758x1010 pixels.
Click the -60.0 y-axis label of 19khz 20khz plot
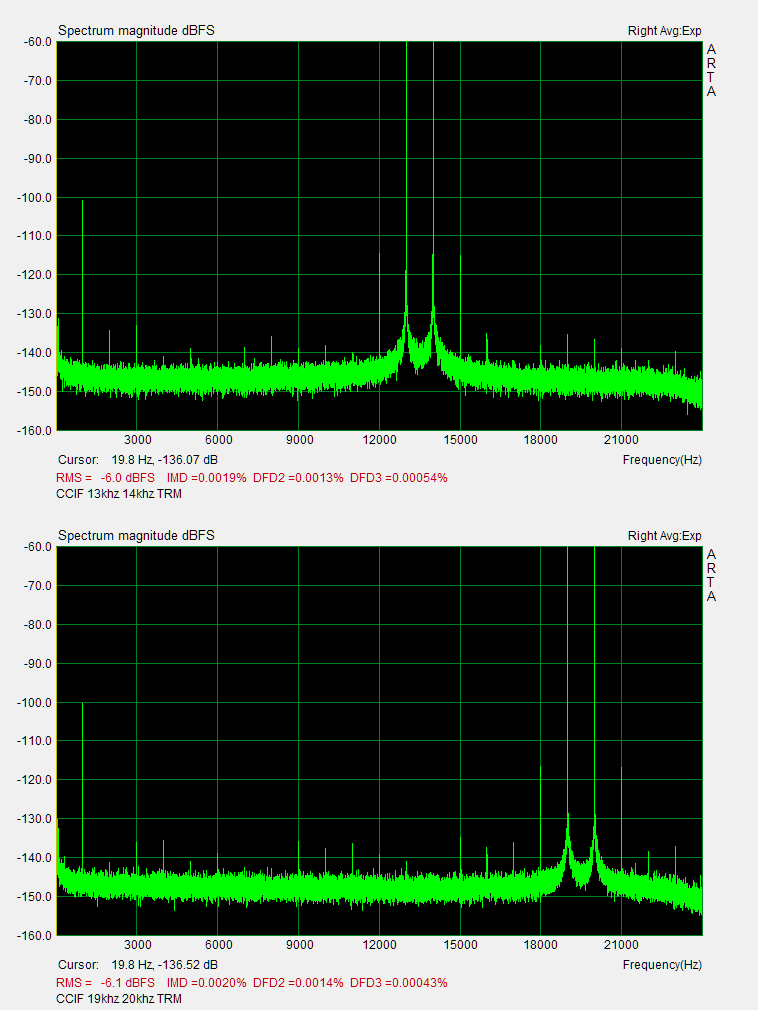pos(37,547)
